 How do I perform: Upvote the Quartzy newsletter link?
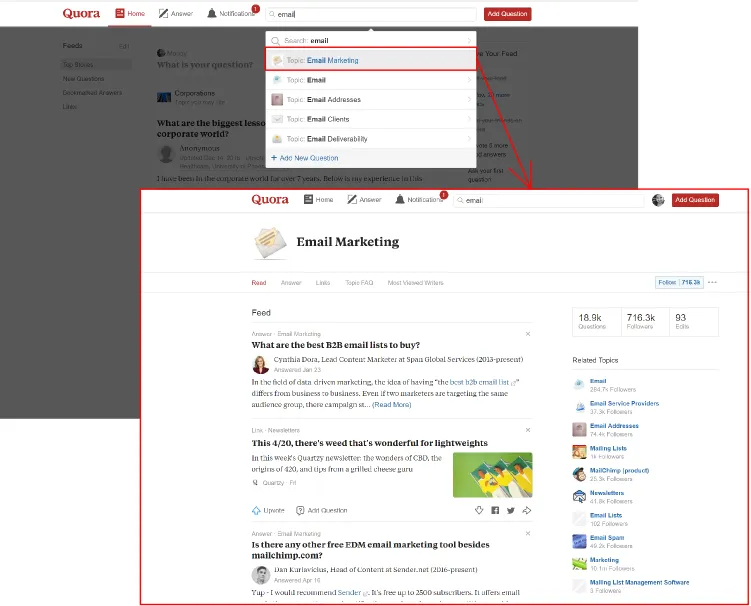[x=268, y=510]
